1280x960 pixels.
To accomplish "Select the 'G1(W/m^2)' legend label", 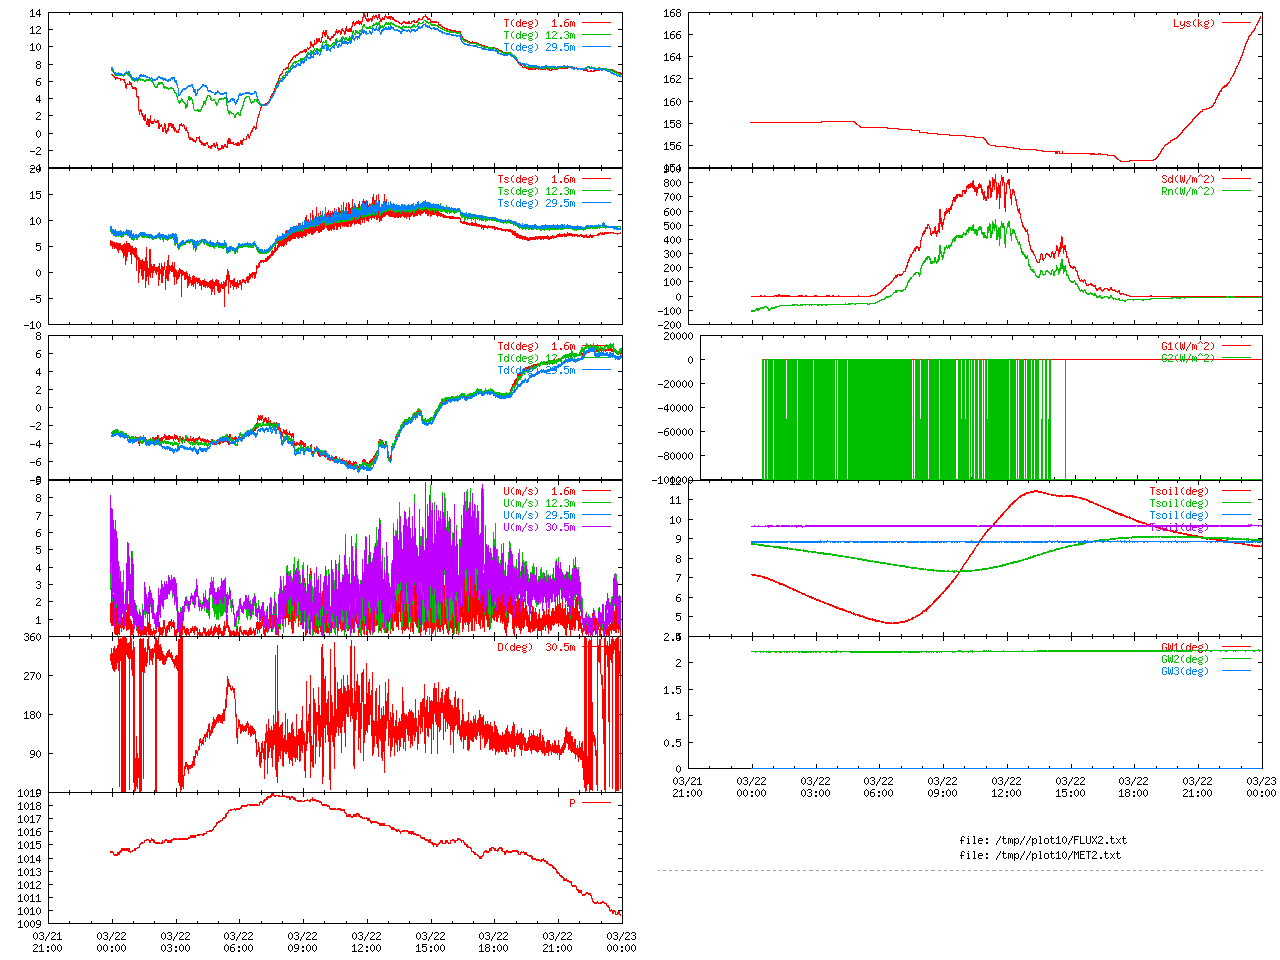I will [x=1188, y=347].
